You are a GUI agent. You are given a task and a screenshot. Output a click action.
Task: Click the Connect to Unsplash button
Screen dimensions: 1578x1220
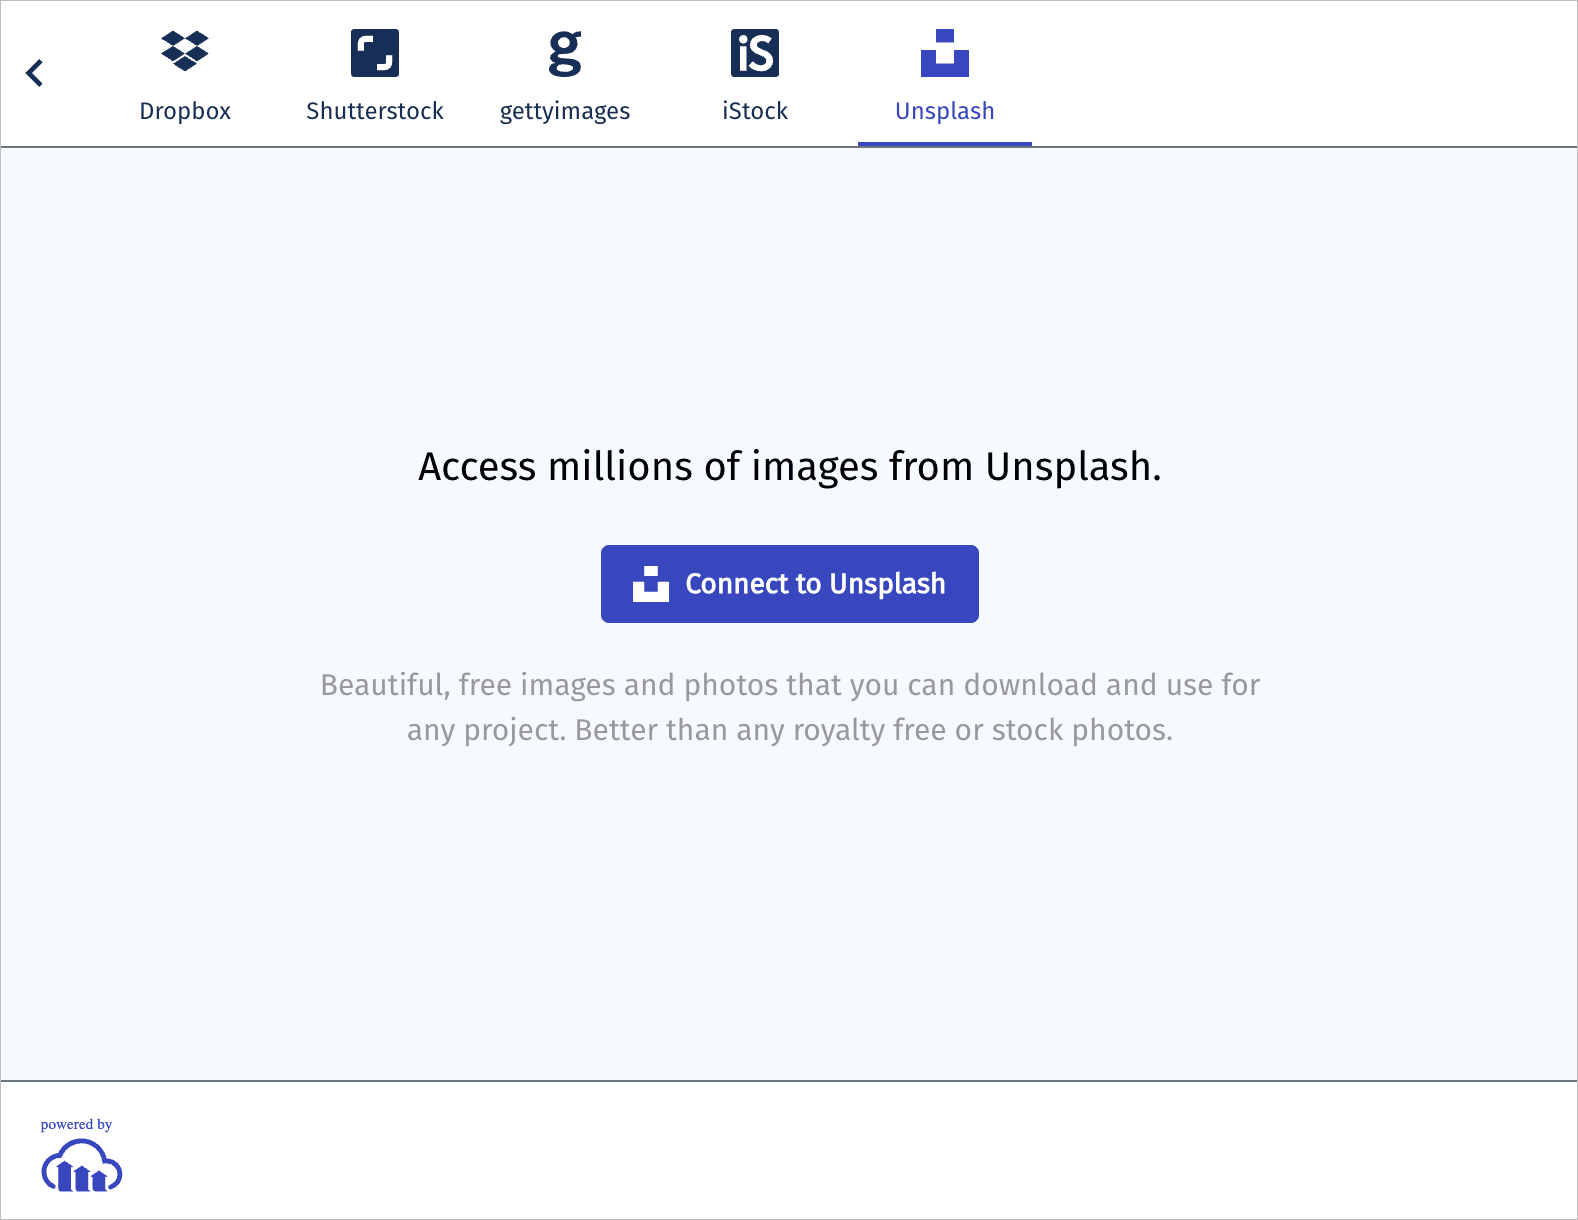click(790, 584)
